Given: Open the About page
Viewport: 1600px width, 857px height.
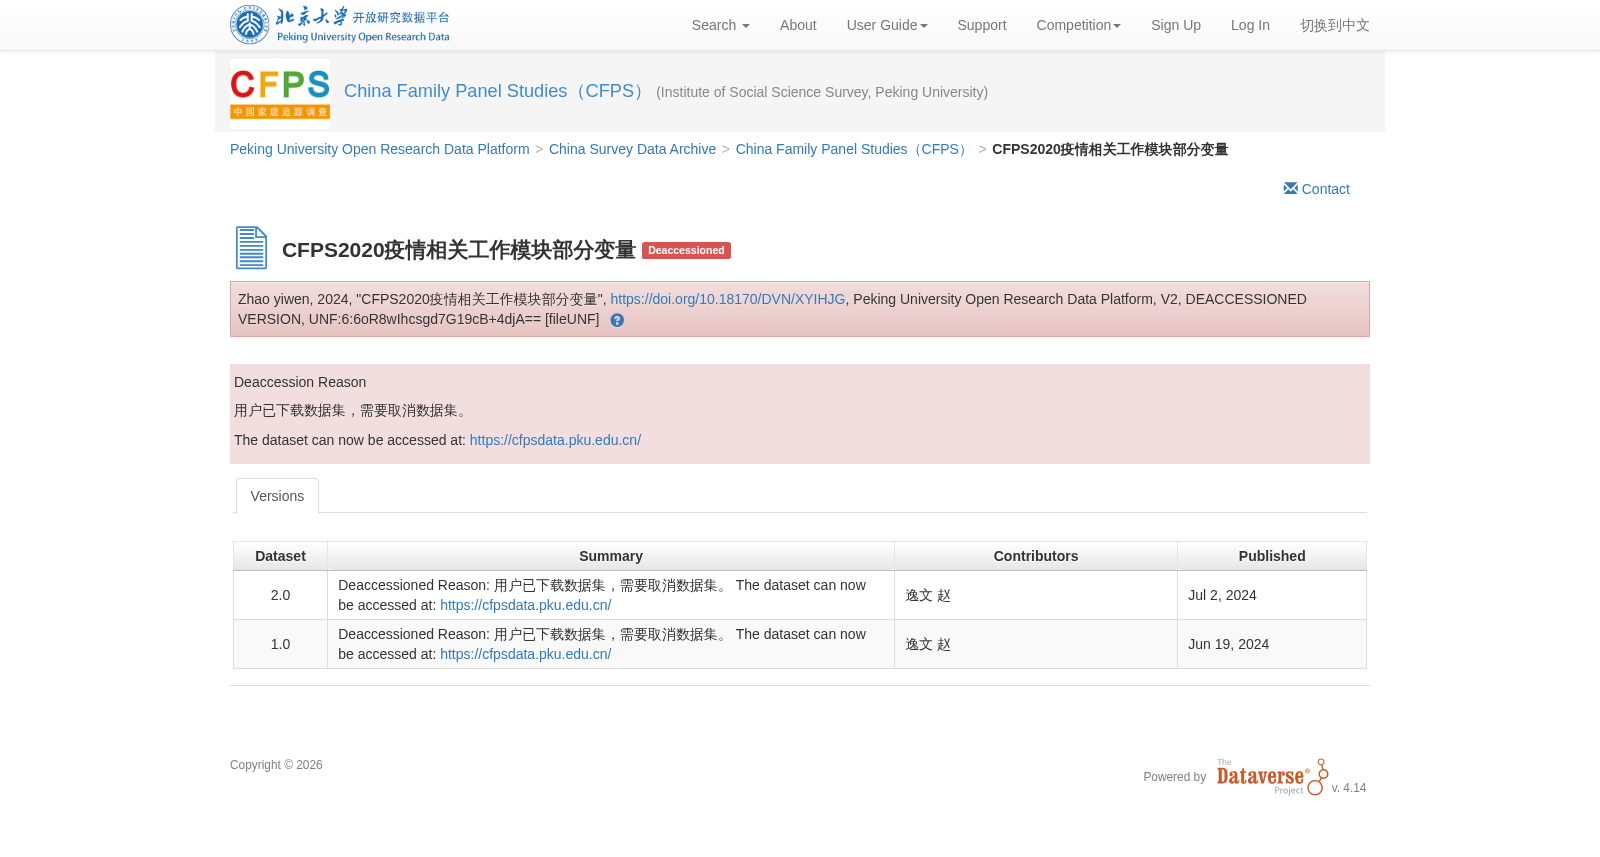Looking at the screenshot, I should [798, 25].
